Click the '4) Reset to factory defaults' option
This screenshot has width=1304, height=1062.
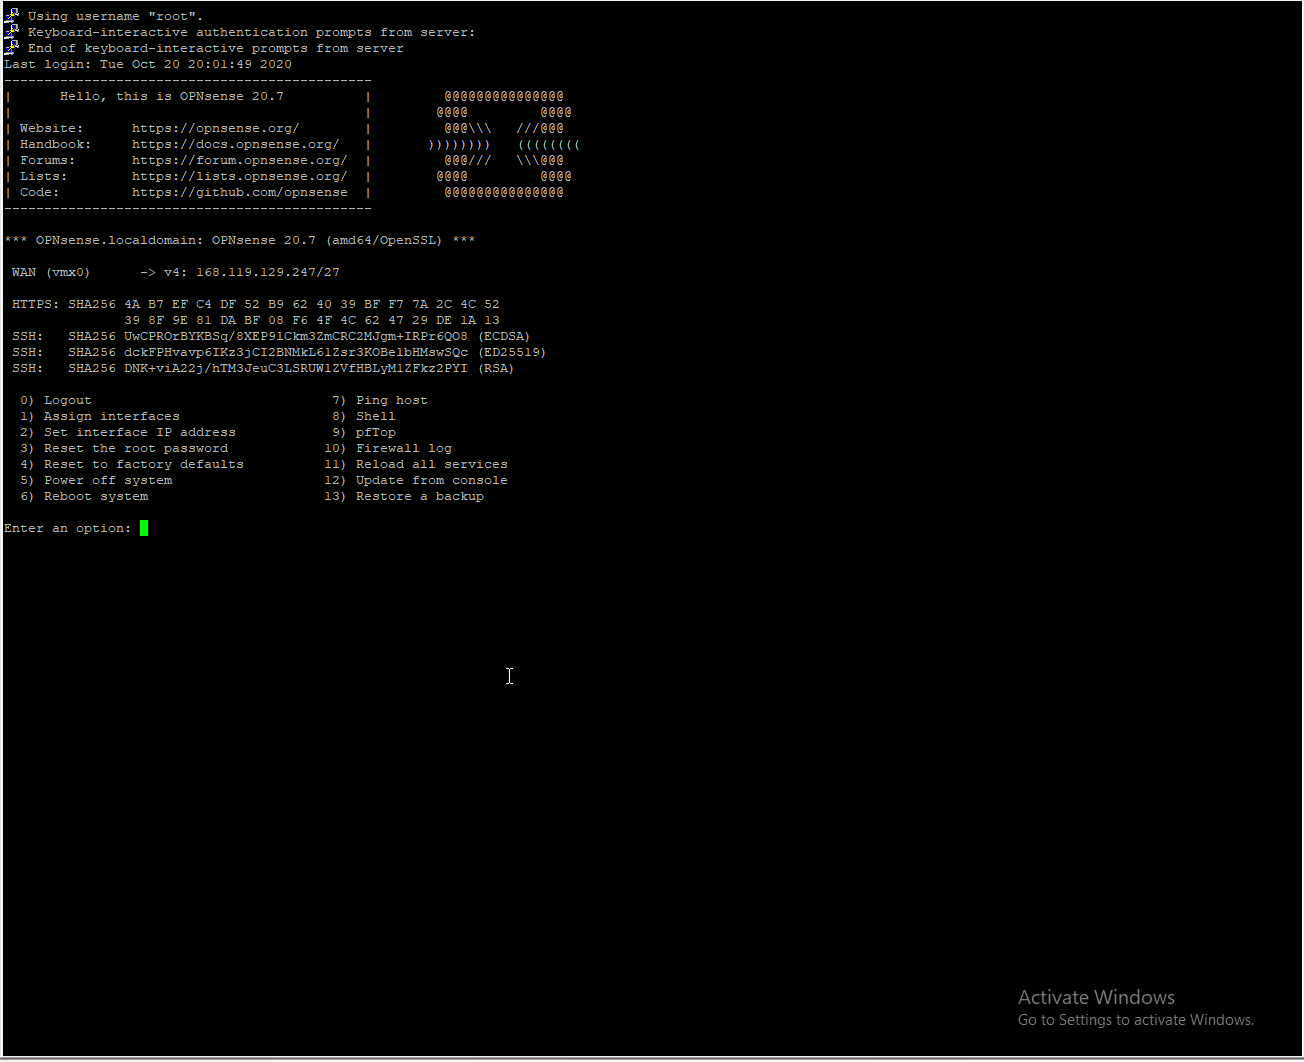tap(132, 464)
